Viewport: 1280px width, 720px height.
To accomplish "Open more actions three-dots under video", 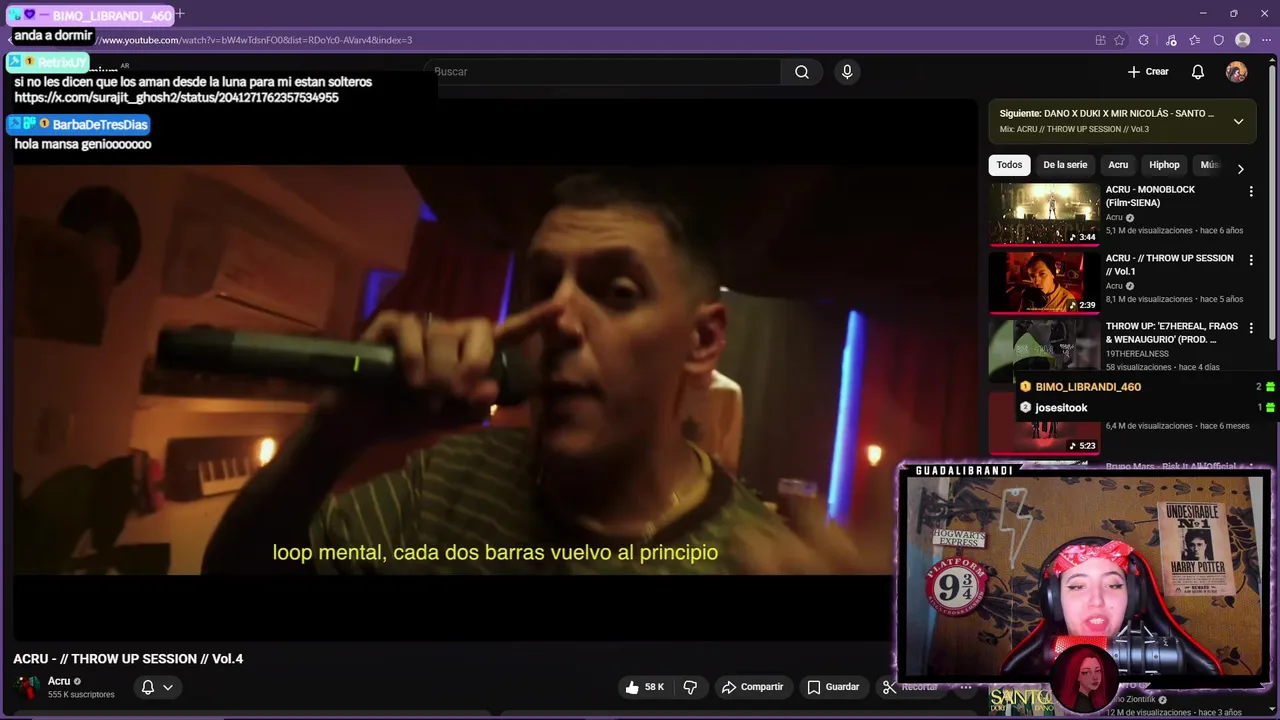I will [x=966, y=687].
